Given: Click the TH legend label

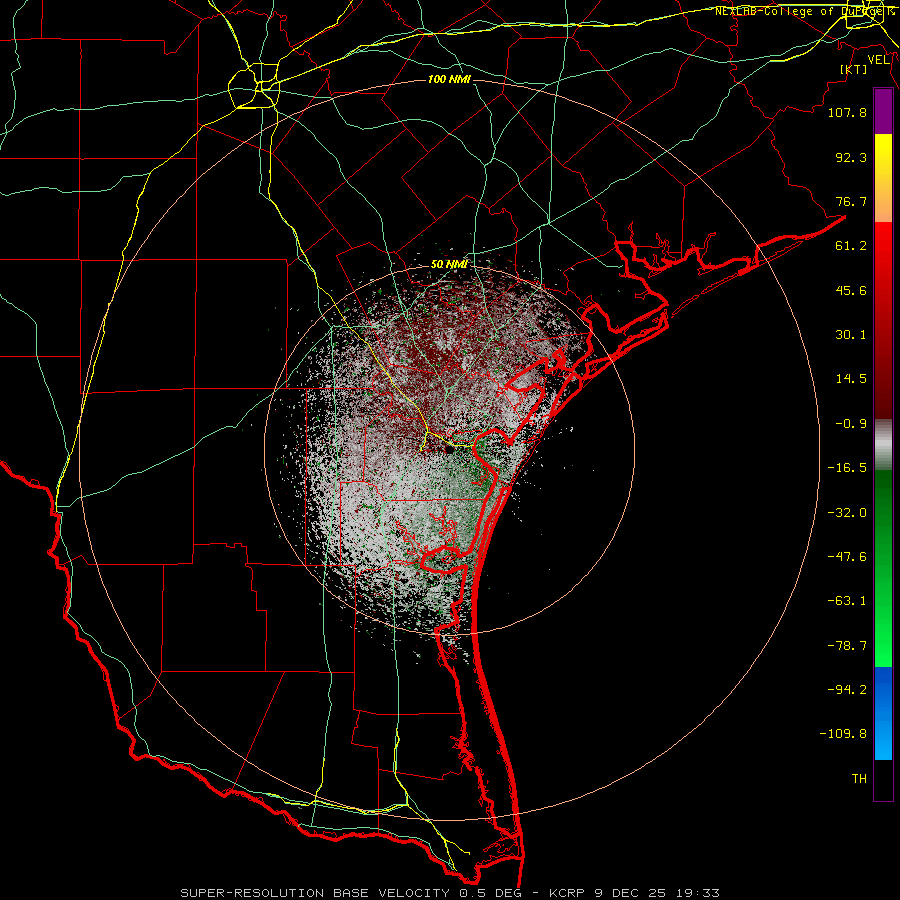Looking at the screenshot, I should 859,779.
